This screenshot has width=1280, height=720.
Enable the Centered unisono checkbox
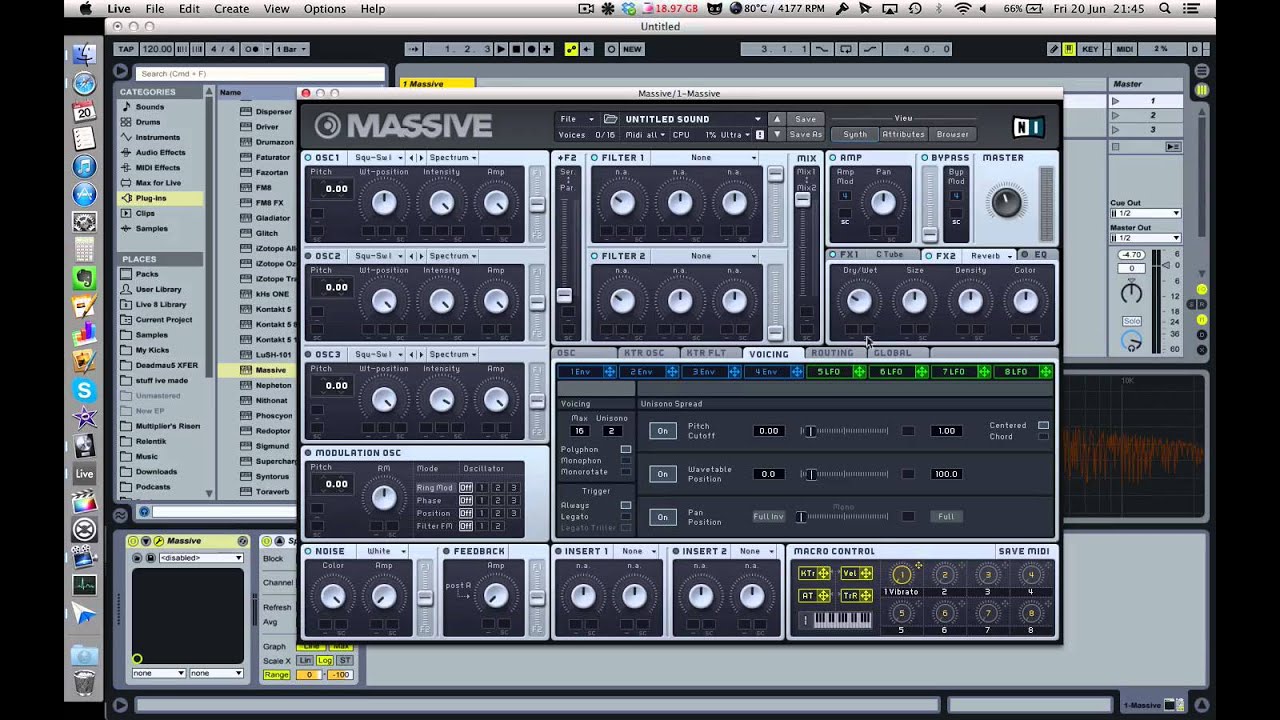click(x=1043, y=425)
